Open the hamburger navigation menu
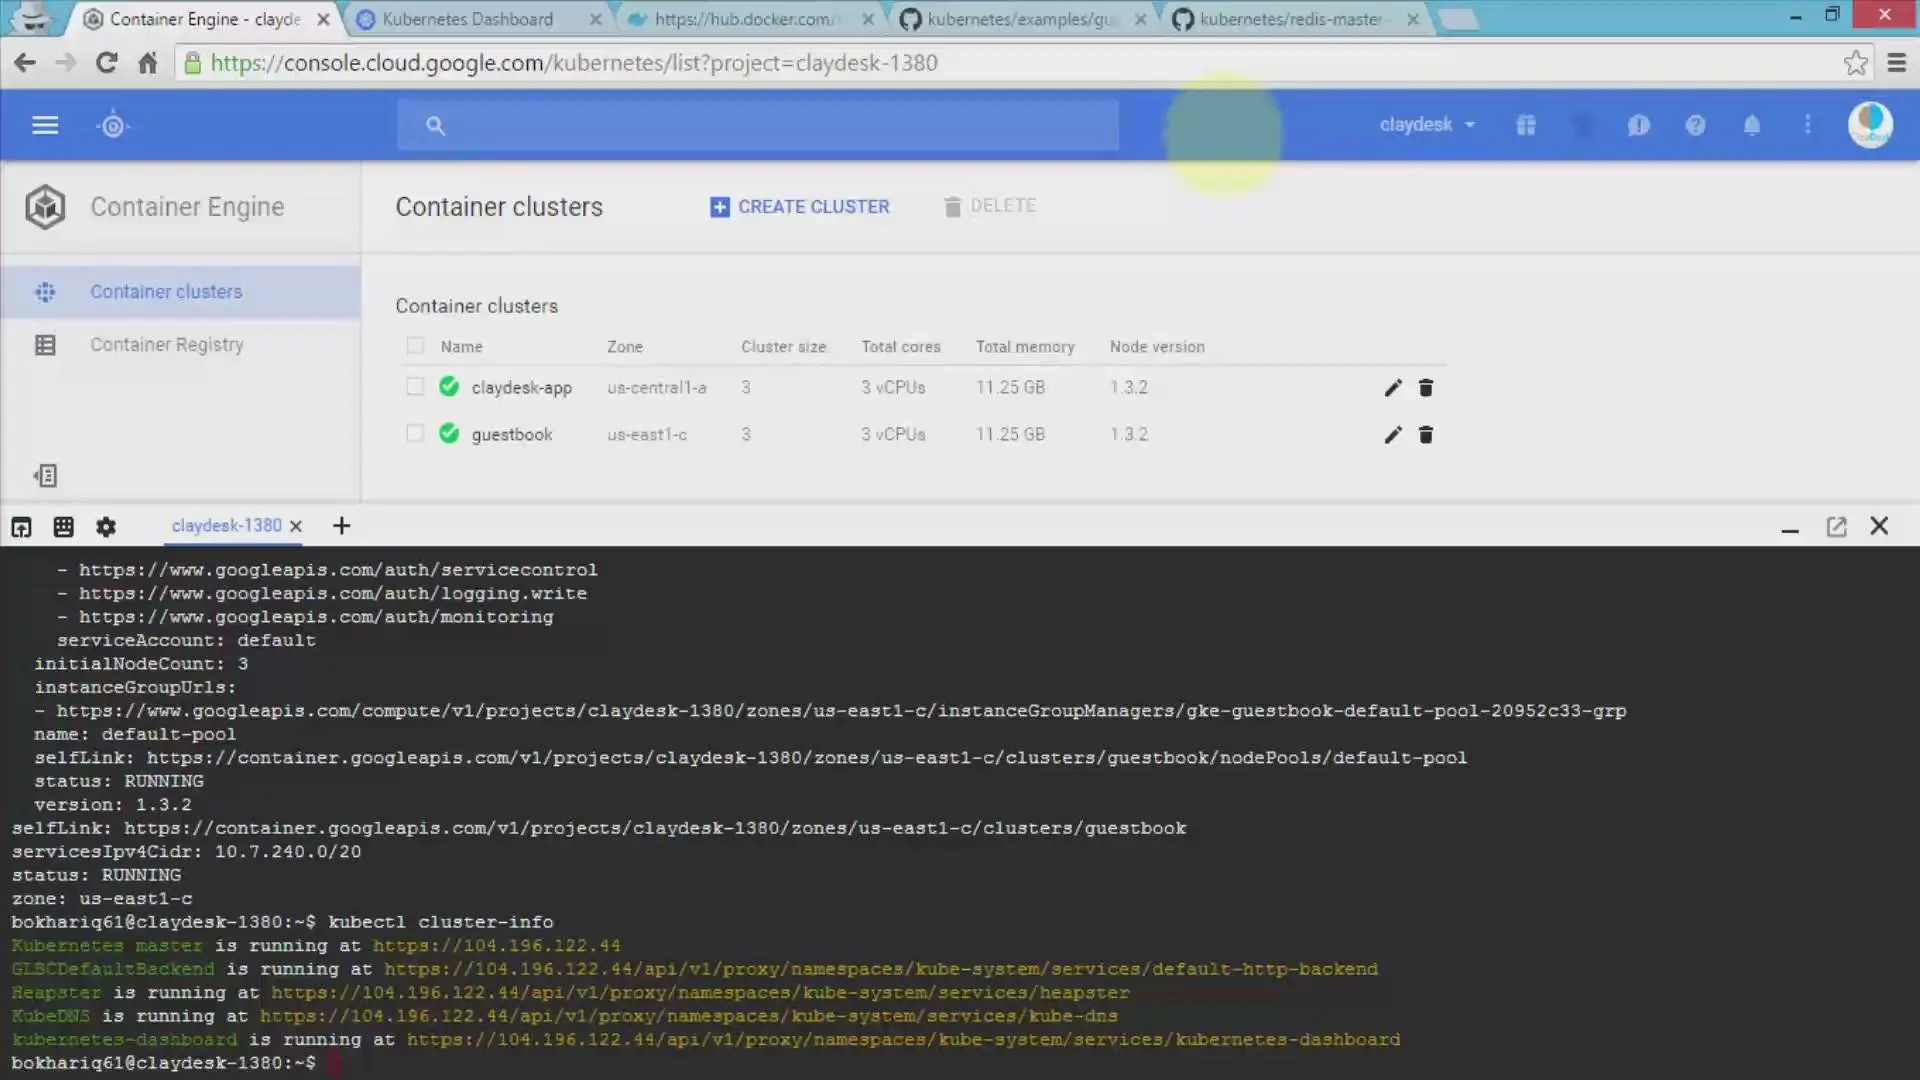Viewport: 1920px width, 1080px height. pos(45,125)
